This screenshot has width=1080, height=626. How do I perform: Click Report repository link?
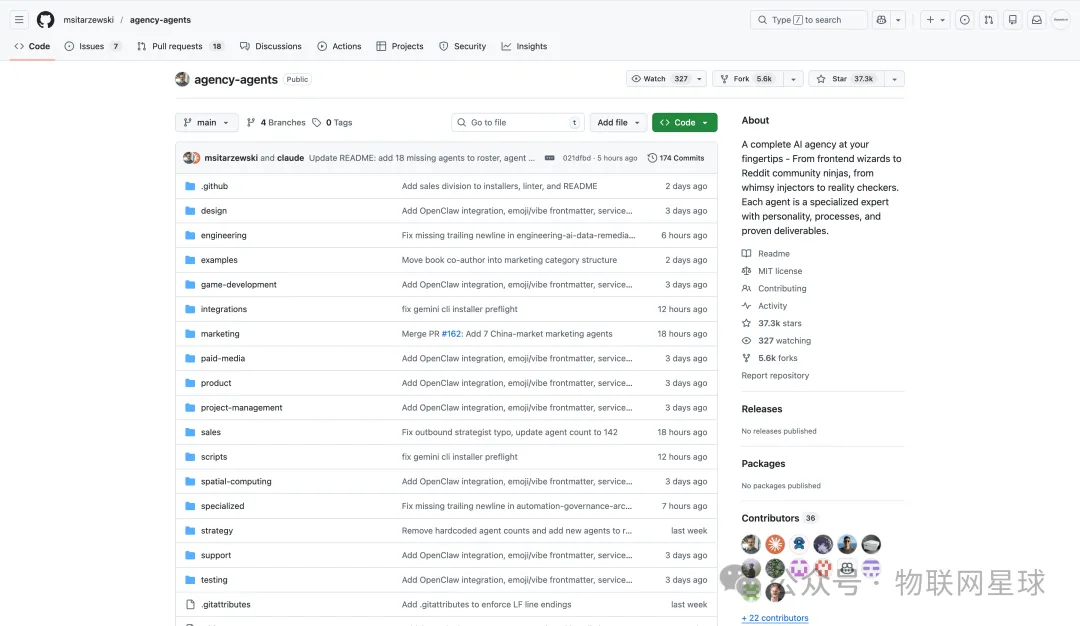[775, 375]
